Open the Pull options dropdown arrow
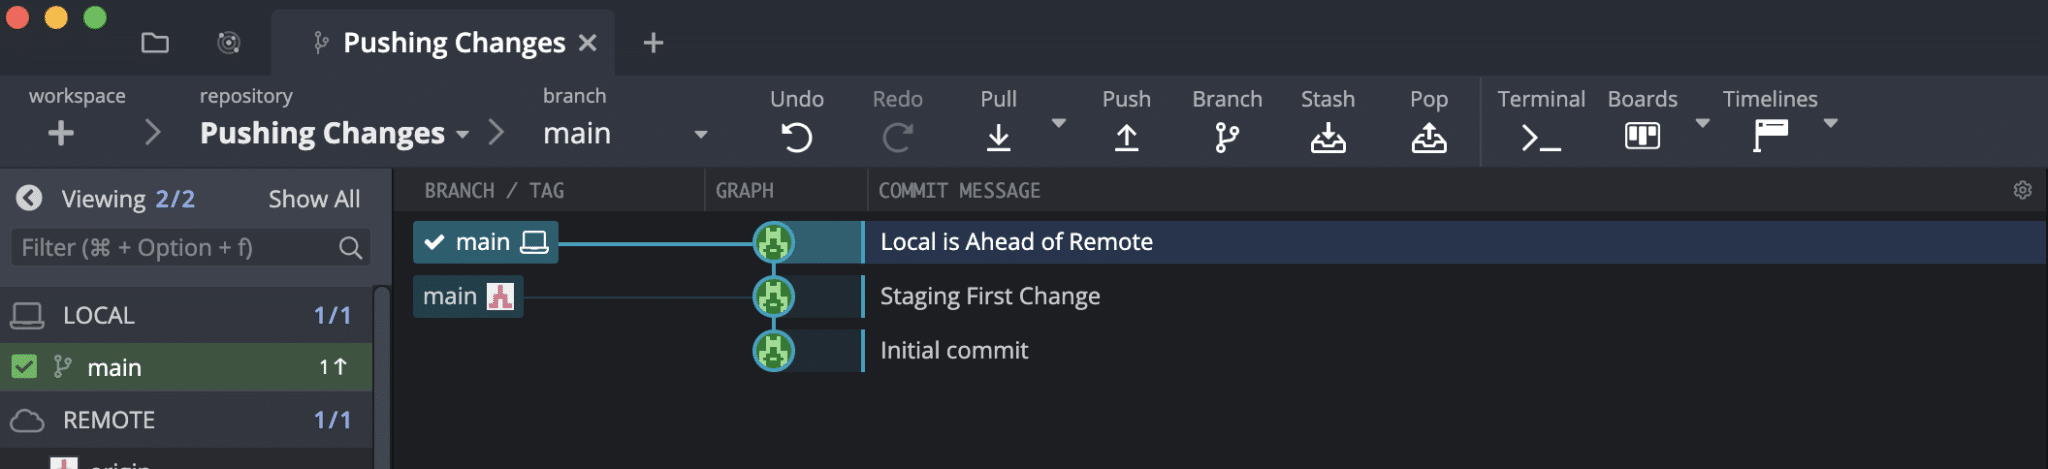Screen dimensions: 2048x469 click(x=1059, y=123)
